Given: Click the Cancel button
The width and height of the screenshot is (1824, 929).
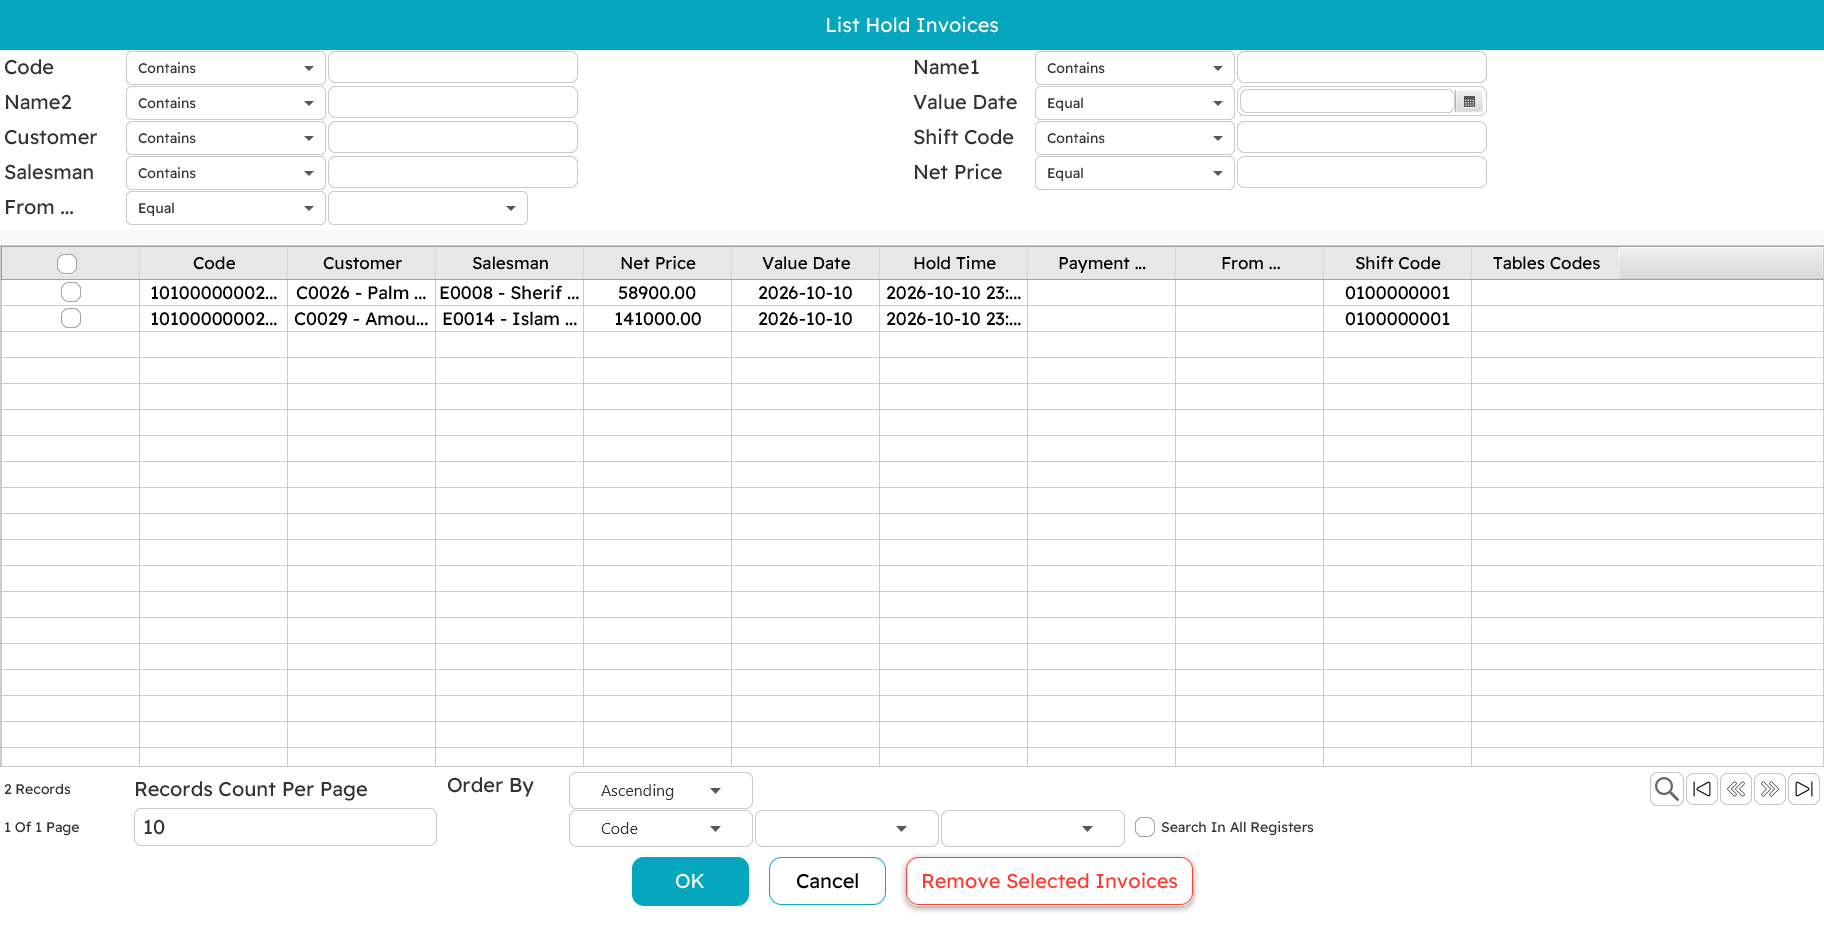Looking at the screenshot, I should pos(827,881).
